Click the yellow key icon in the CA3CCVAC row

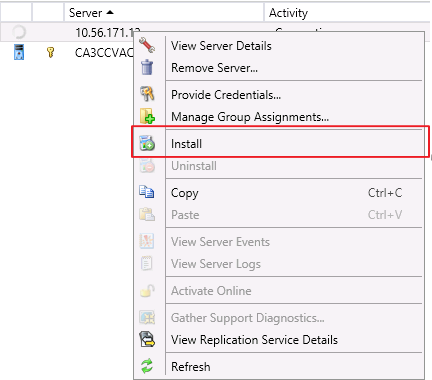click(x=50, y=52)
